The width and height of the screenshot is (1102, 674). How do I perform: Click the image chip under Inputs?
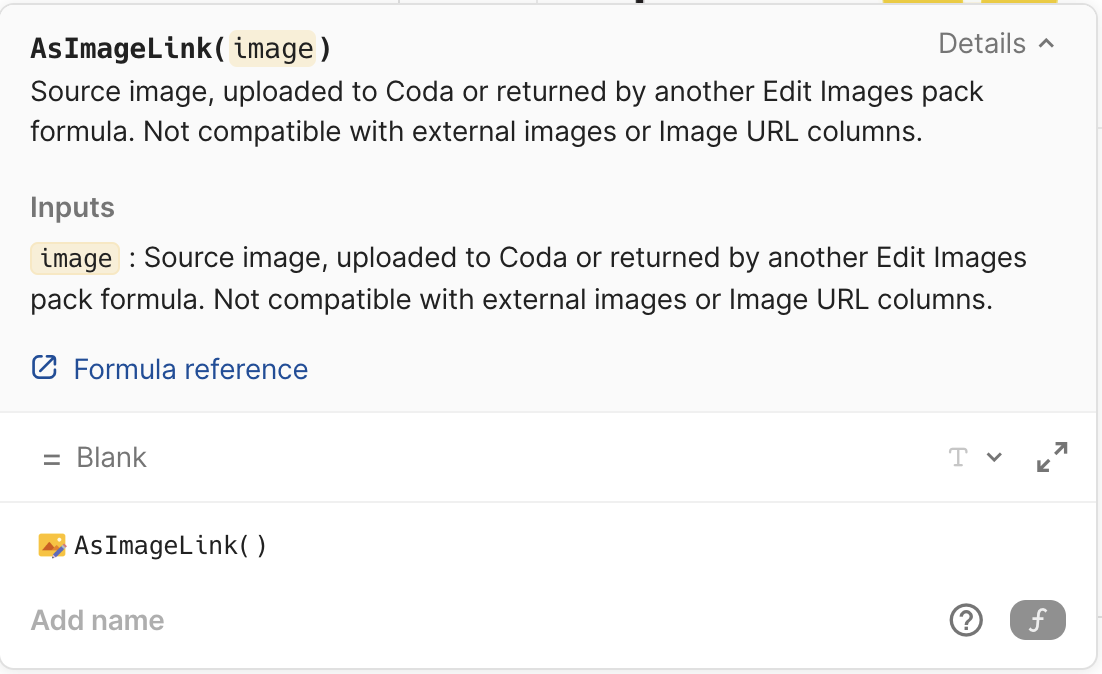tap(75, 258)
